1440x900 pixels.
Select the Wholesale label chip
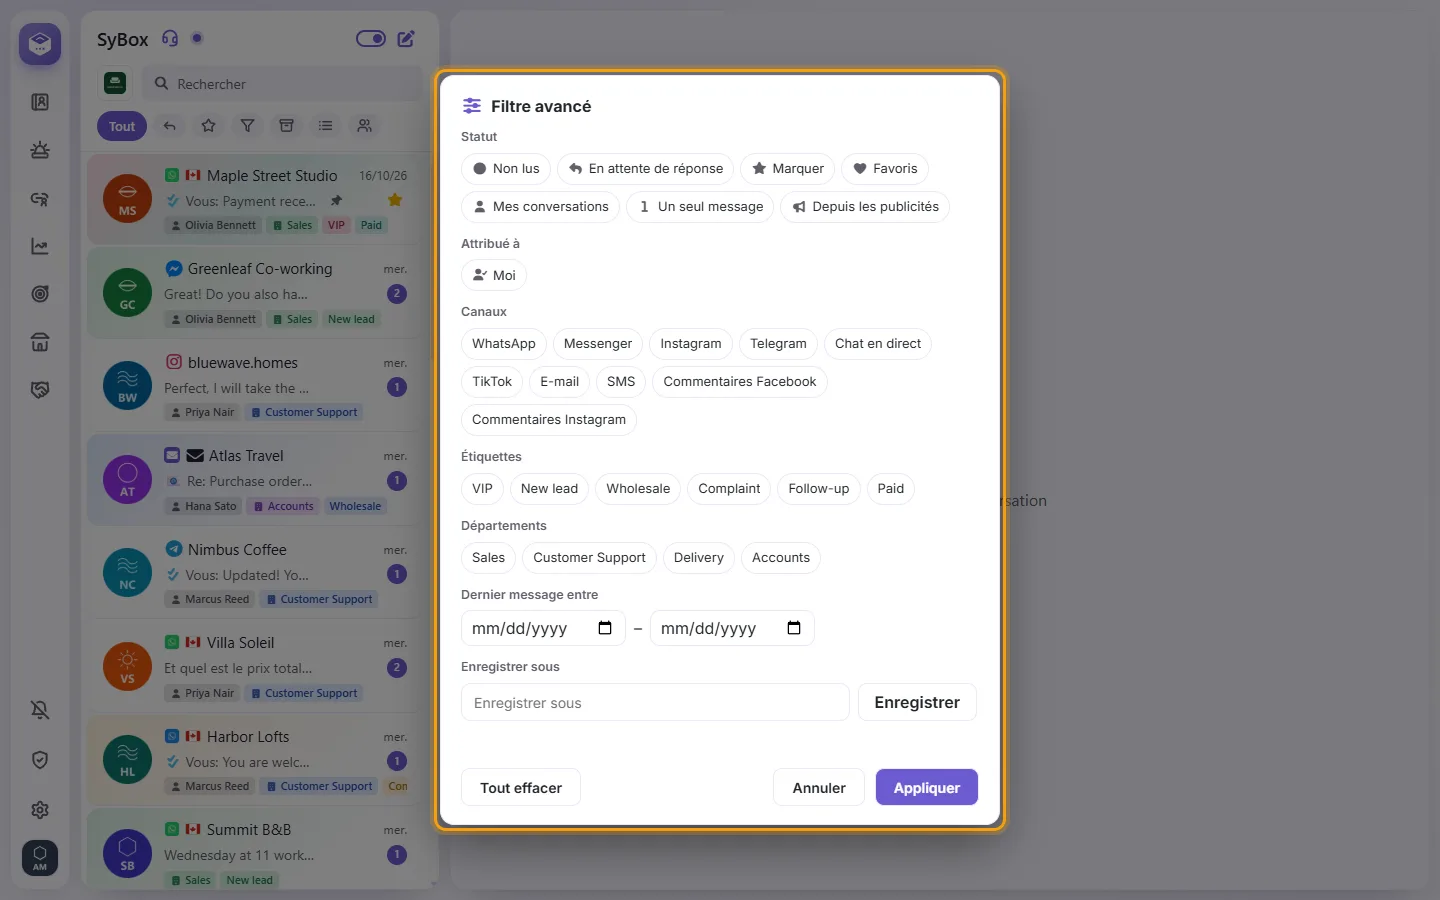coord(638,489)
